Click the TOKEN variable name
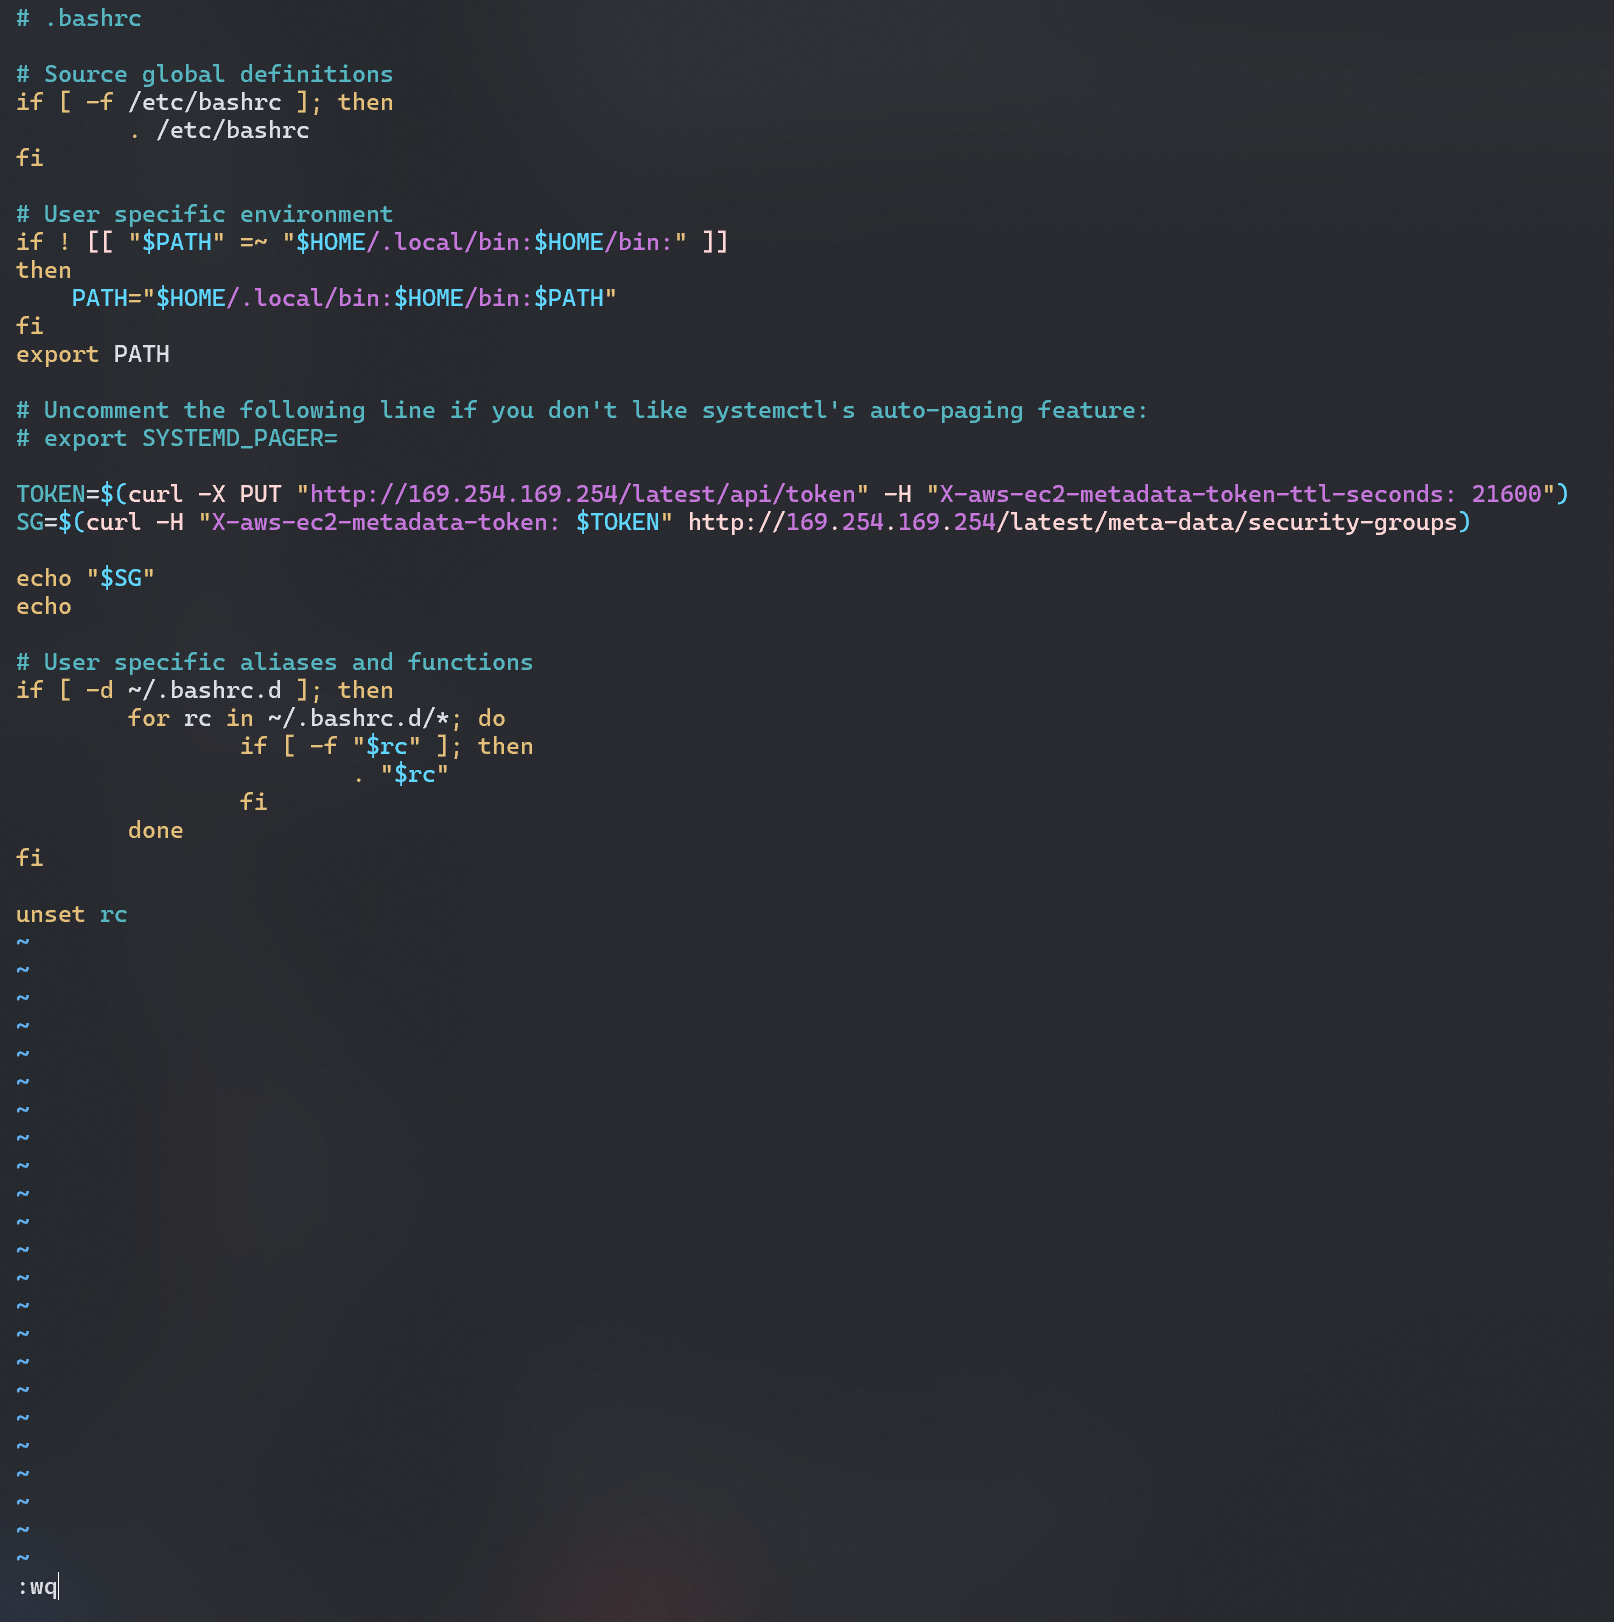 51,494
